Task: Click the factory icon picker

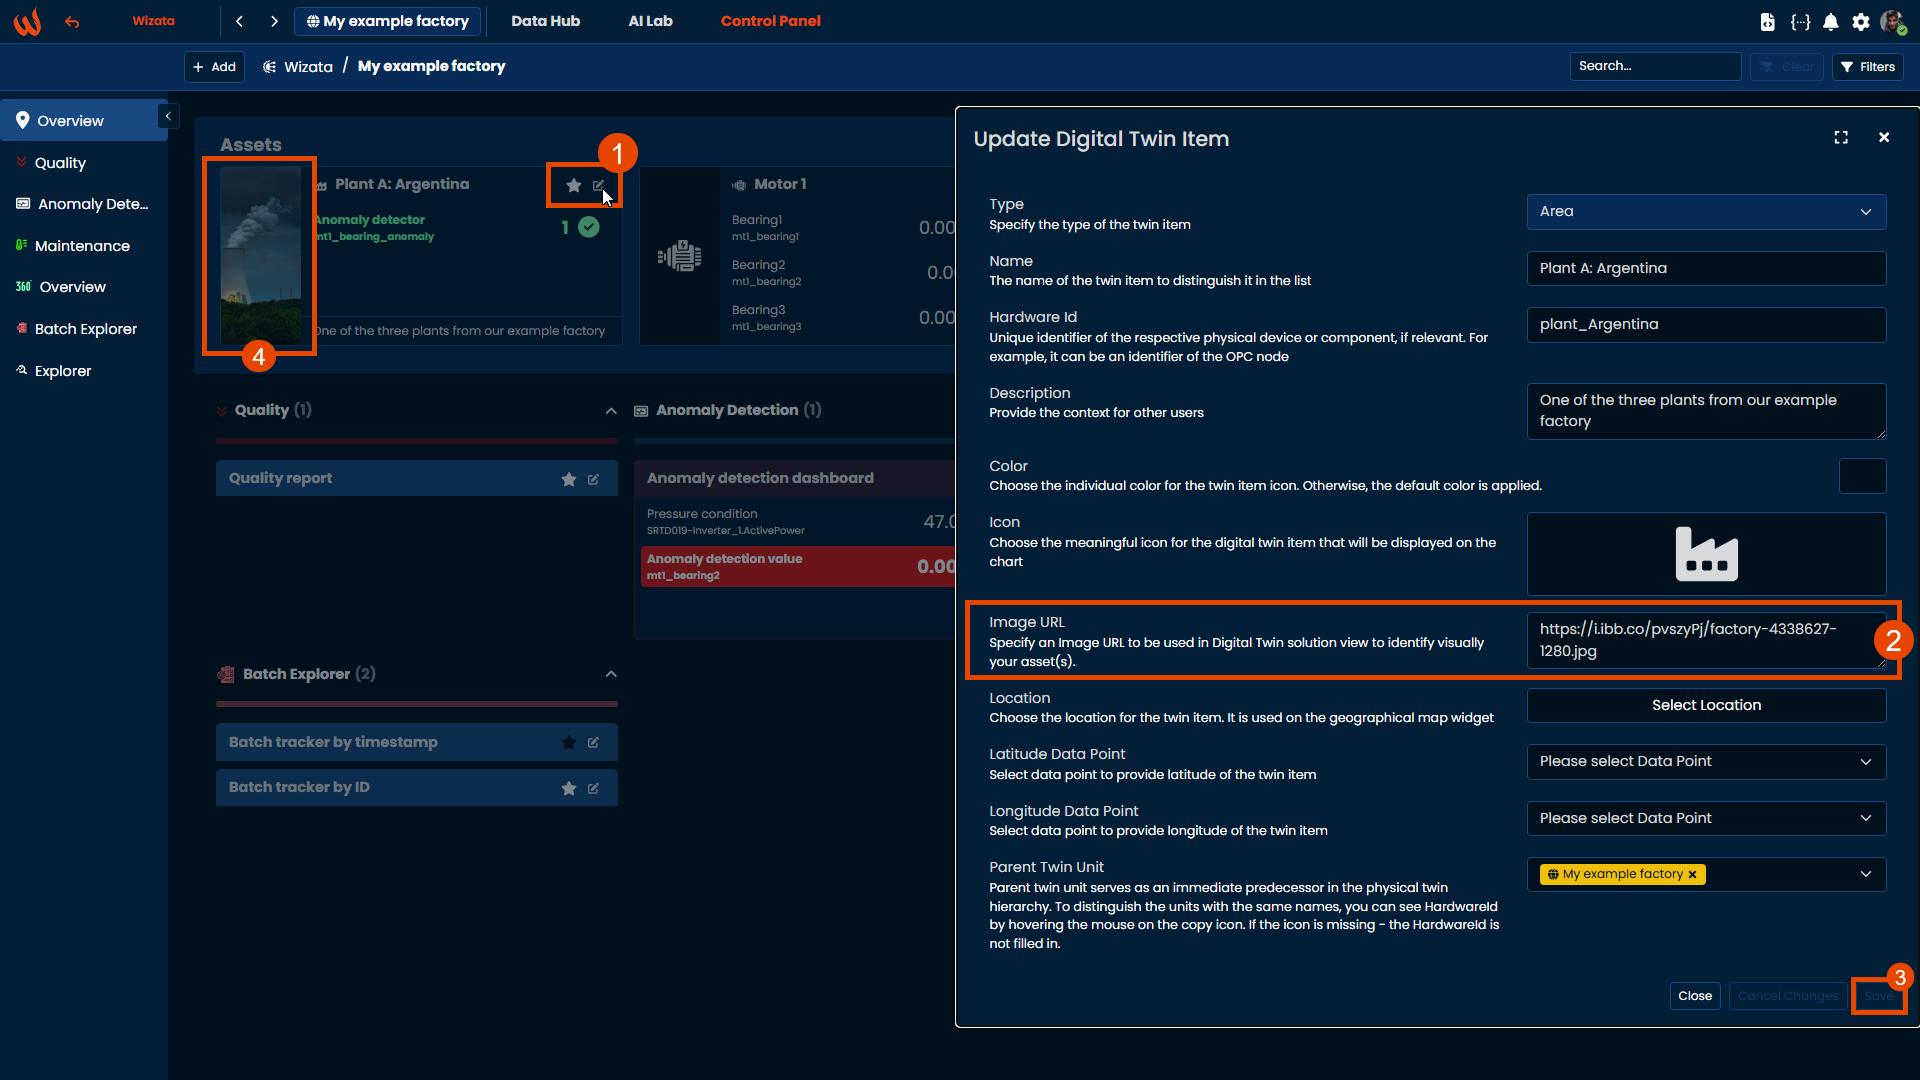Action: (x=1706, y=554)
